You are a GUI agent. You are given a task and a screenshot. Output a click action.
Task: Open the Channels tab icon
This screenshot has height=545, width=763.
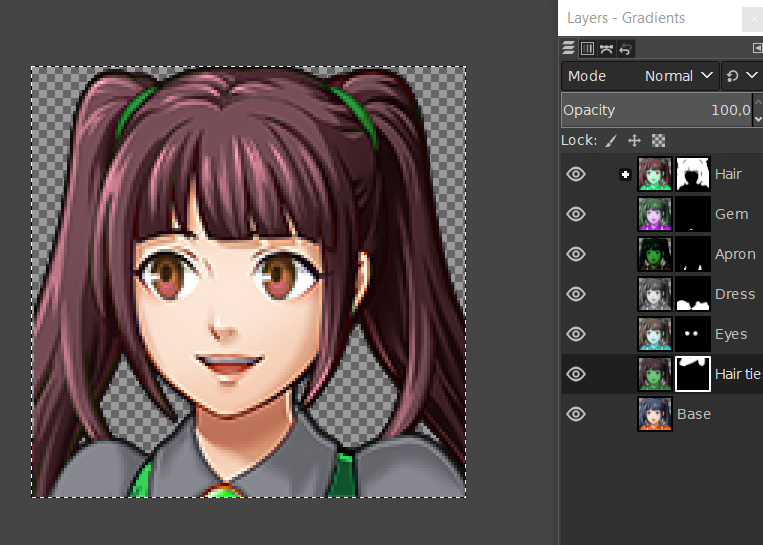click(587, 49)
